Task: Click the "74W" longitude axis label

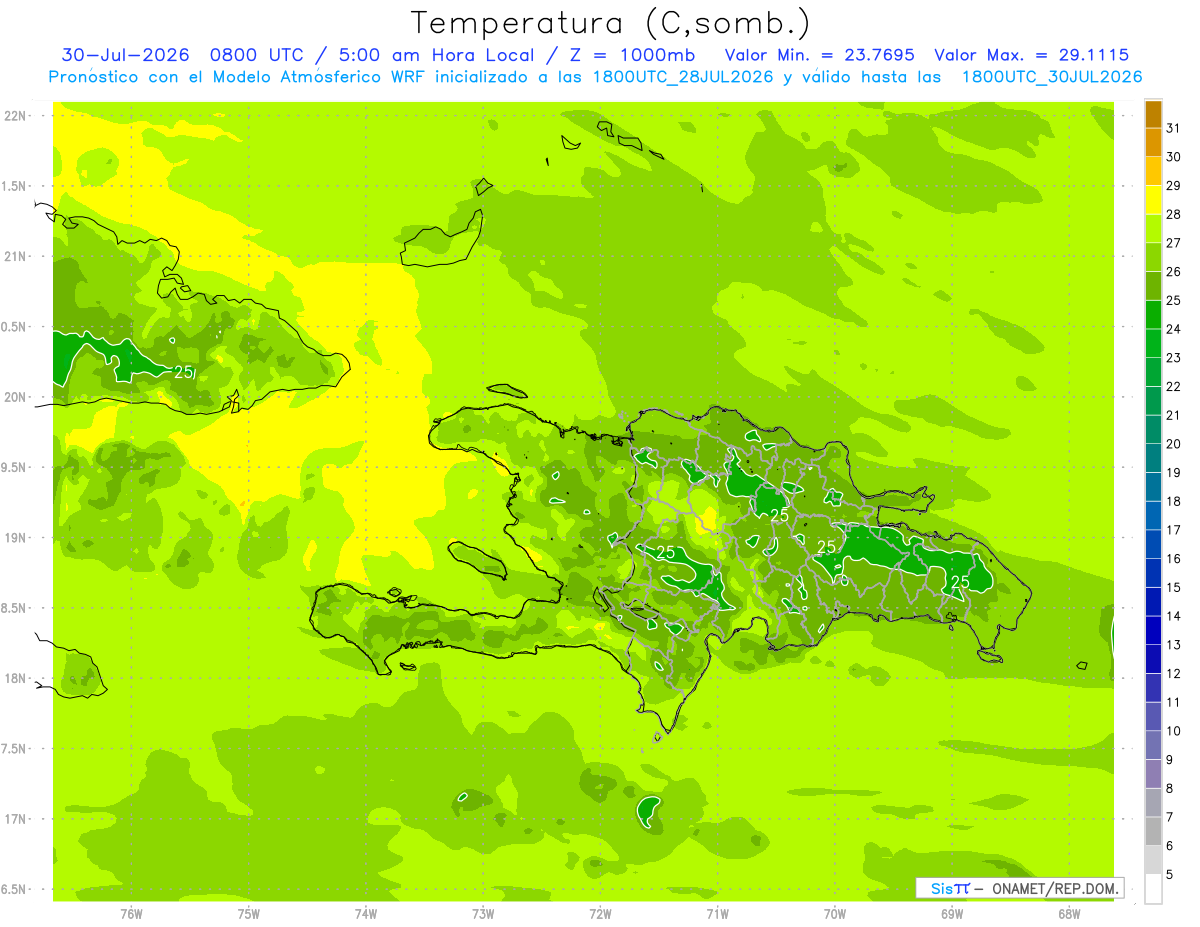Action: (x=365, y=913)
